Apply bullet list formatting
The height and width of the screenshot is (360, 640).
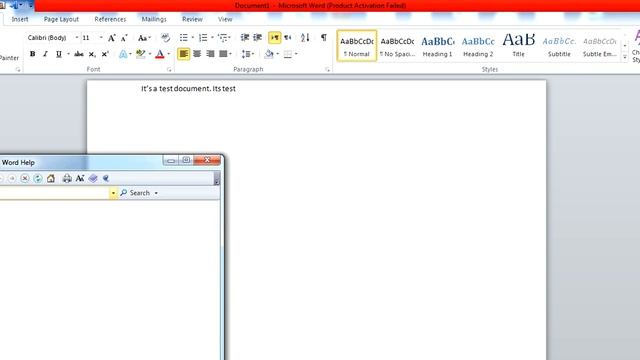click(184, 38)
